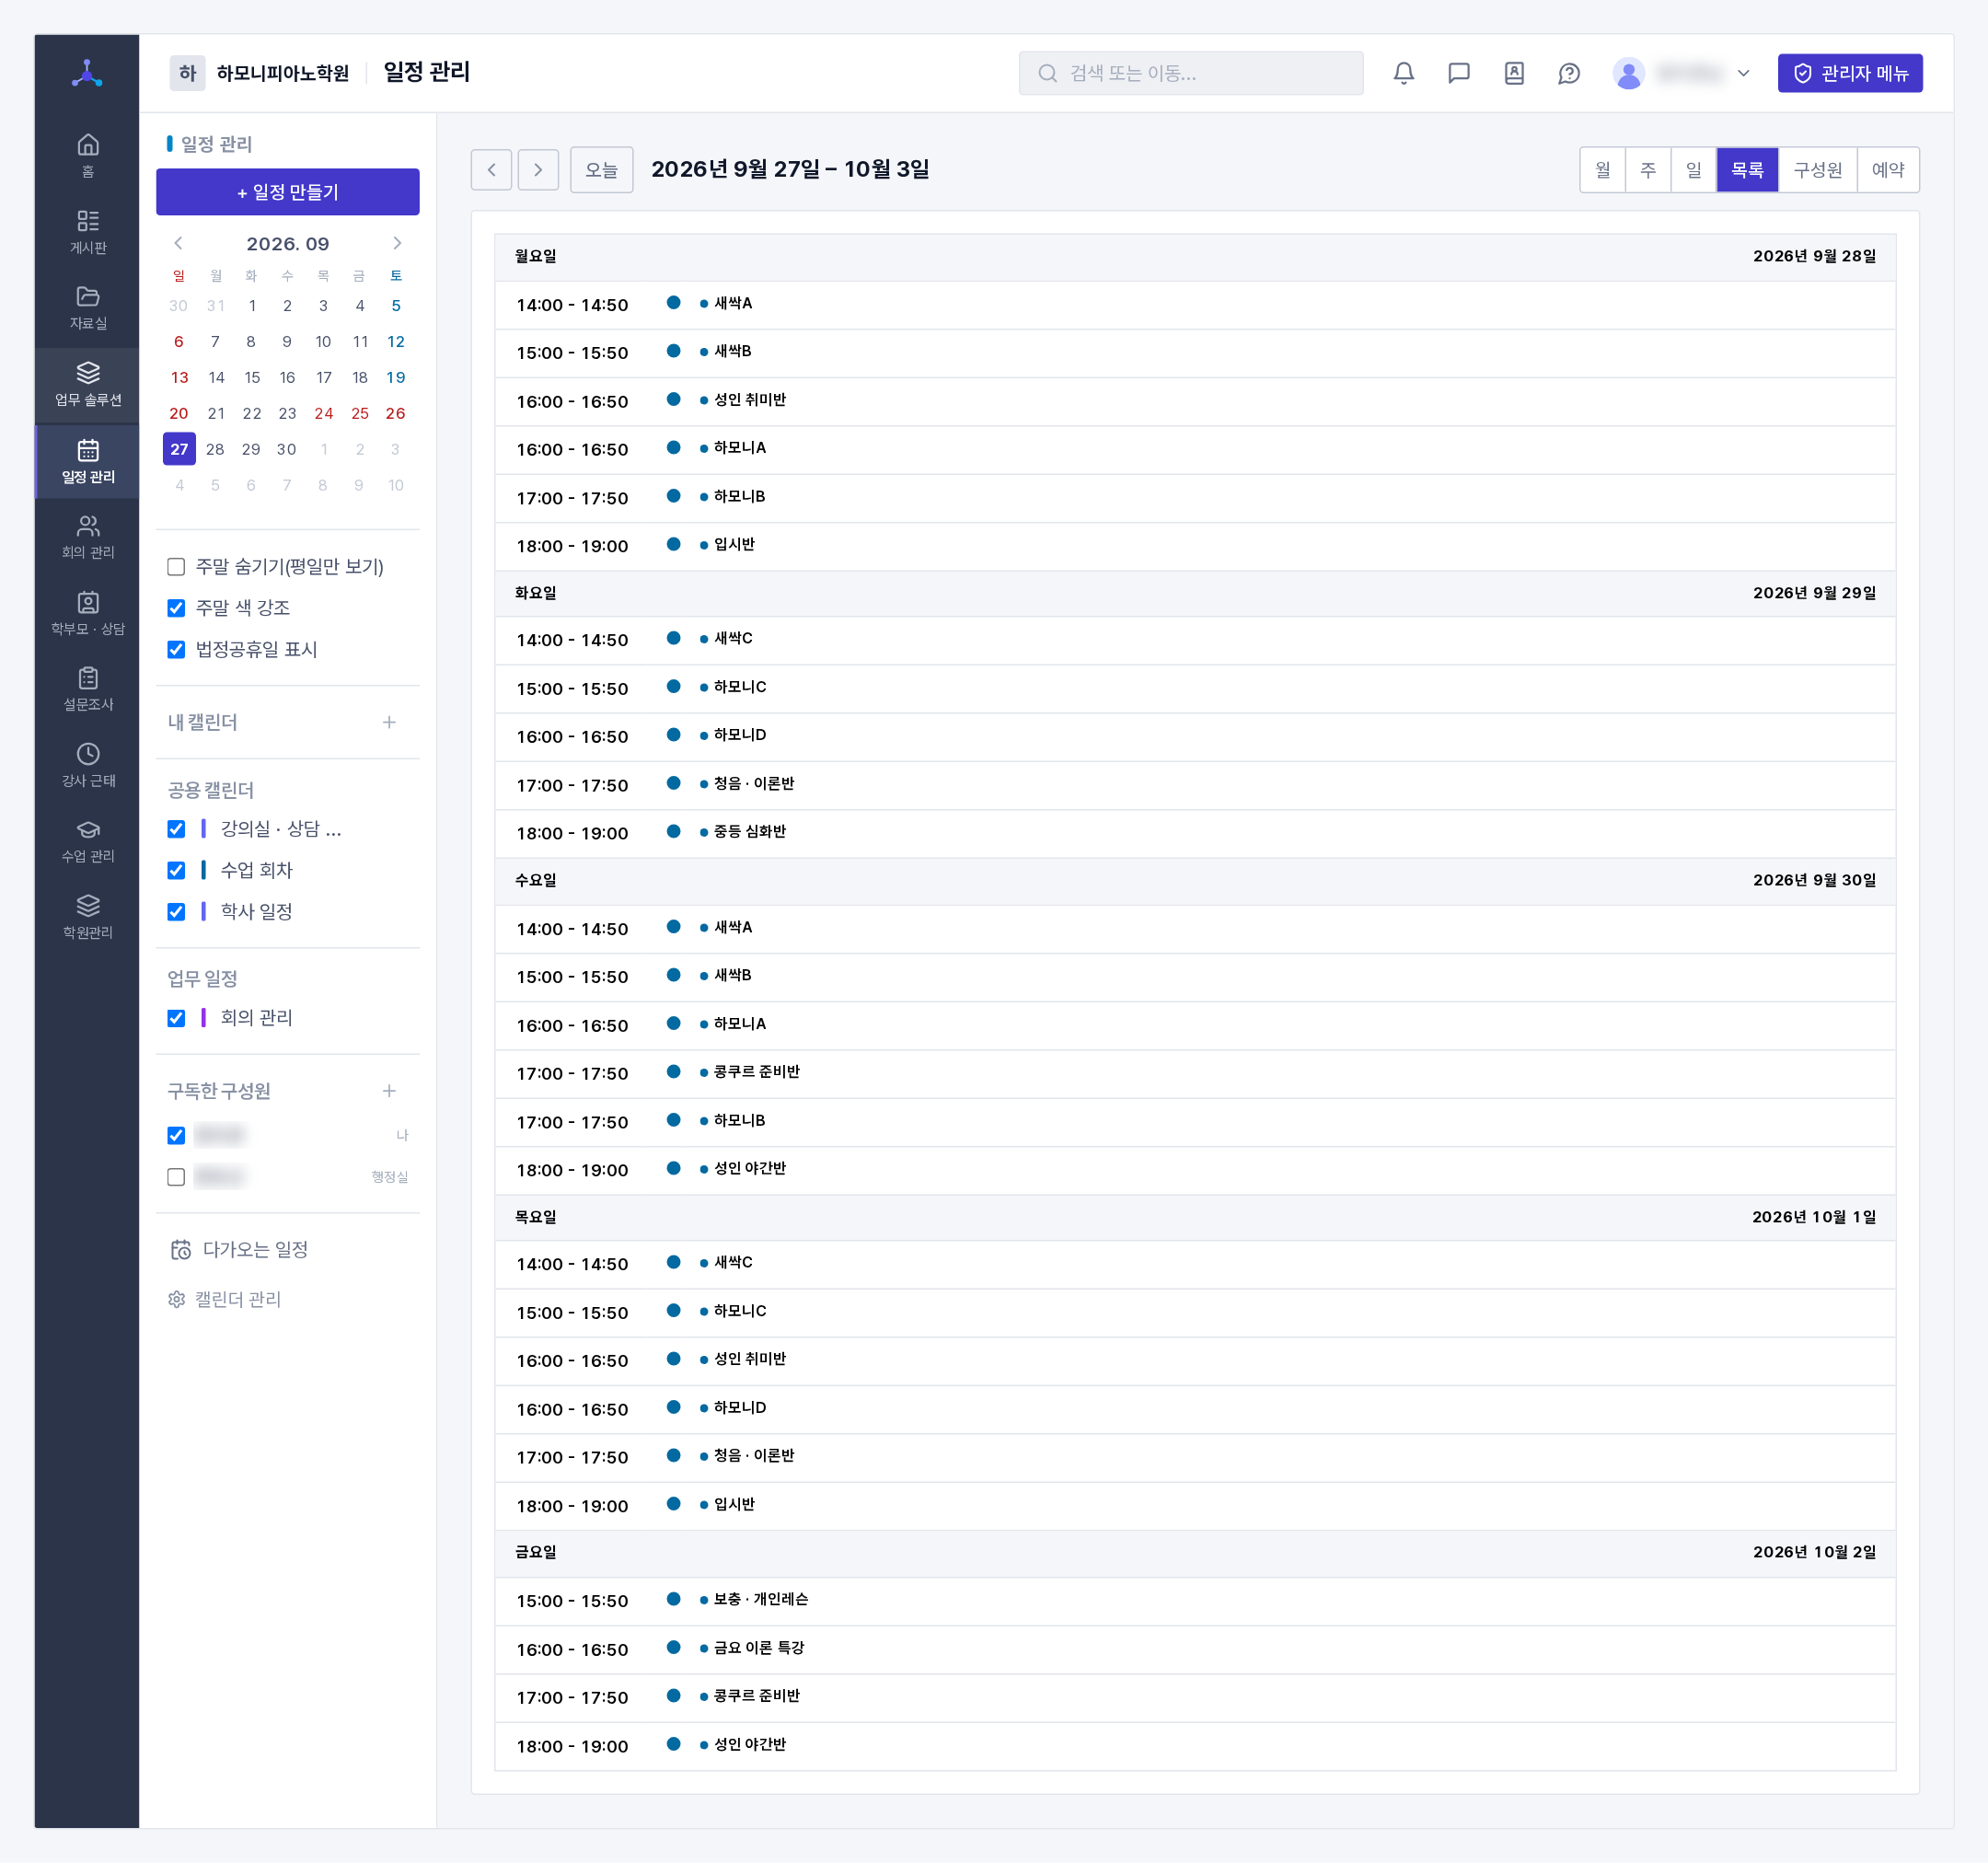
Task: Go to next month in mini calendar
Action: tap(397, 243)
